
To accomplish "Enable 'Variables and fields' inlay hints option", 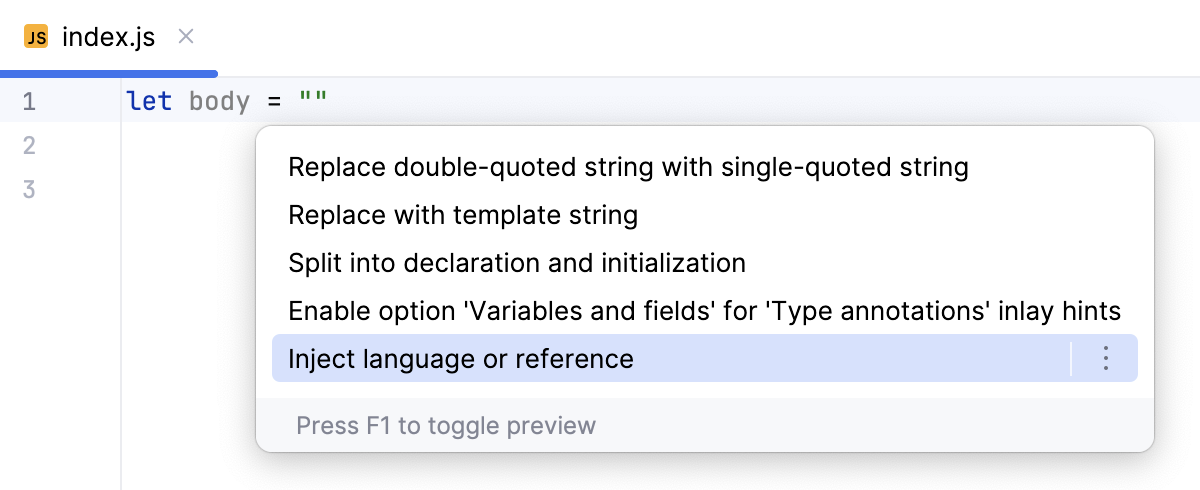I will coord(704,310).
